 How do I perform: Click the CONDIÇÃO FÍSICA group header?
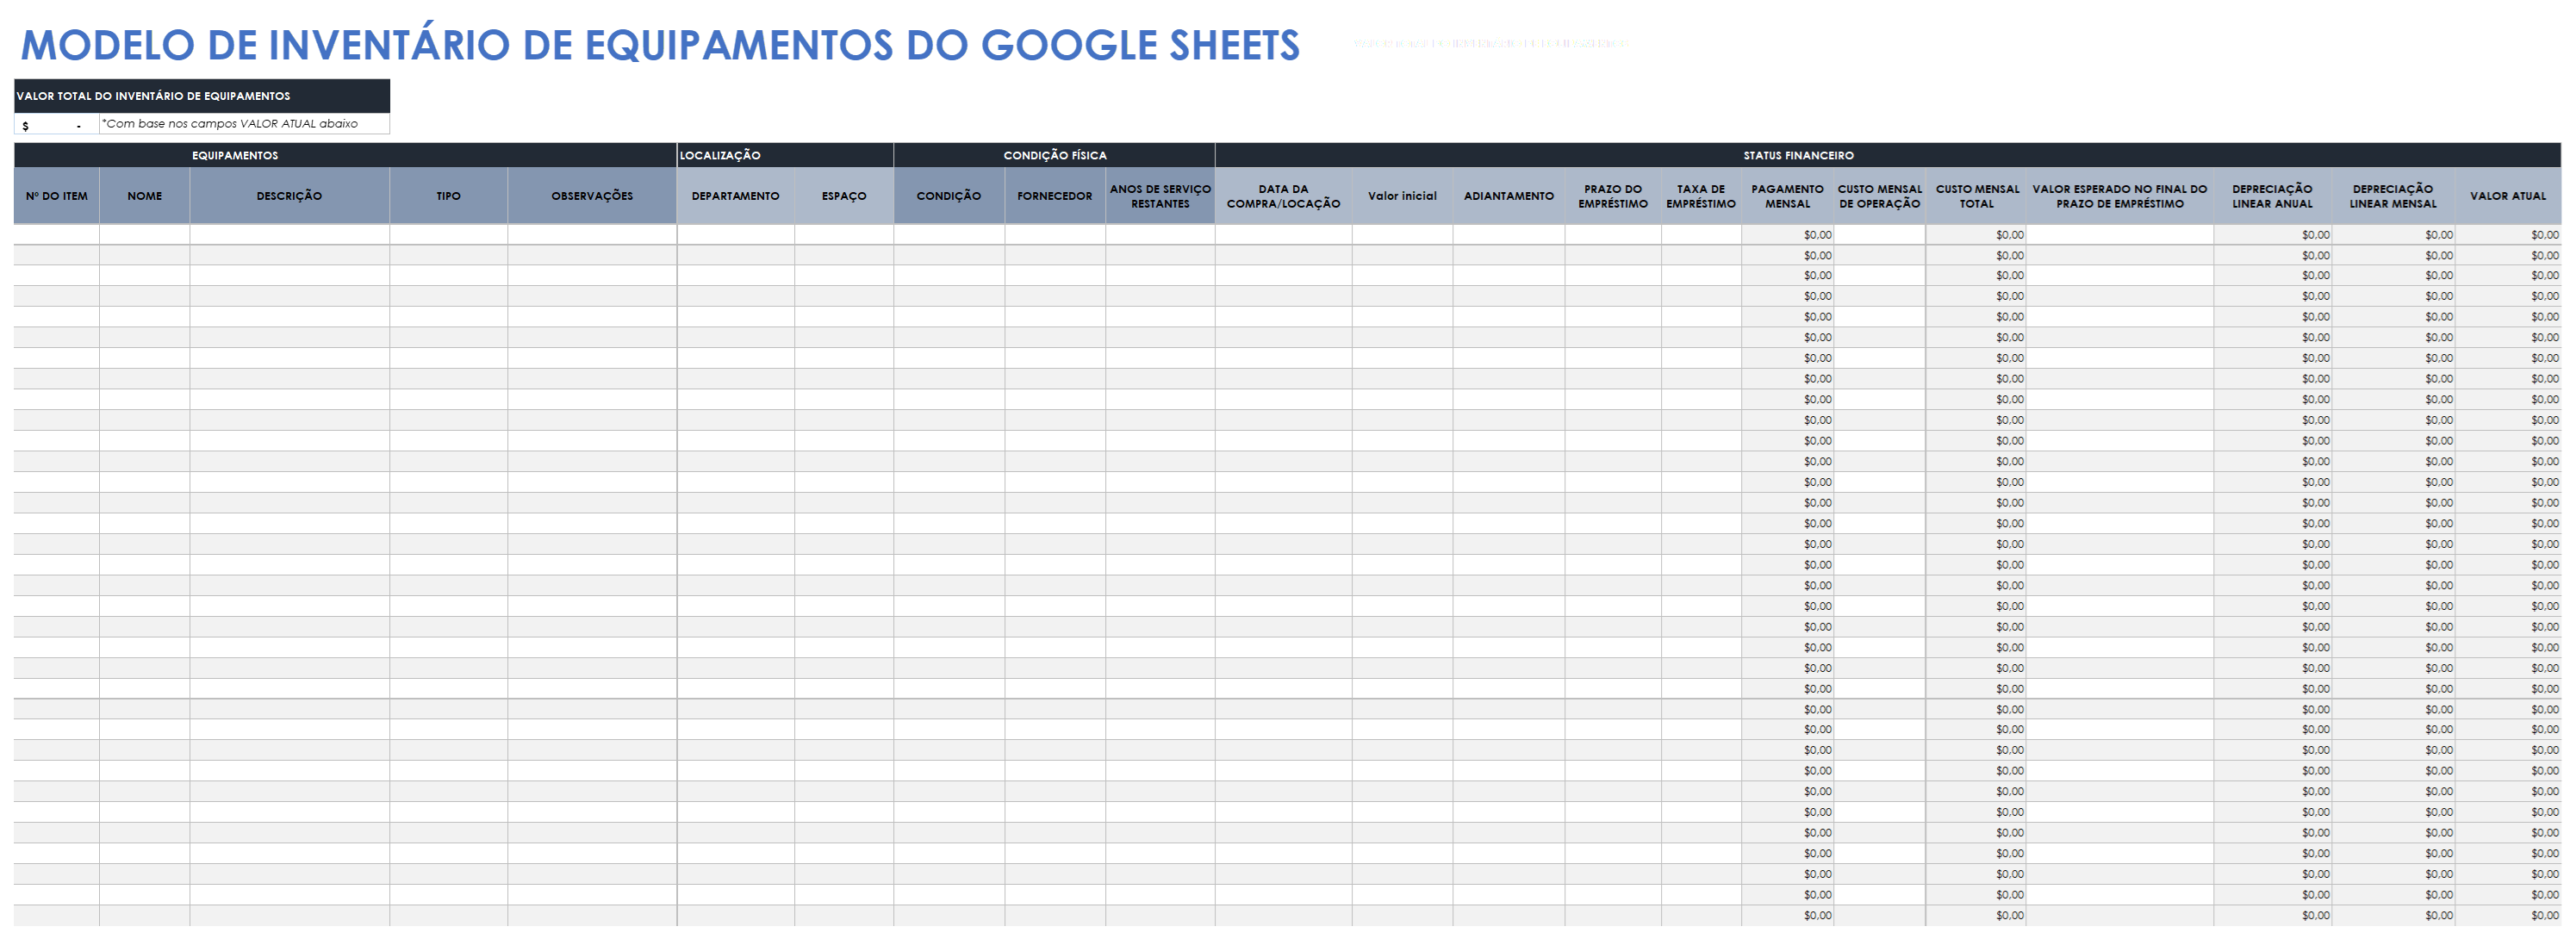[x=1054, y=155]
